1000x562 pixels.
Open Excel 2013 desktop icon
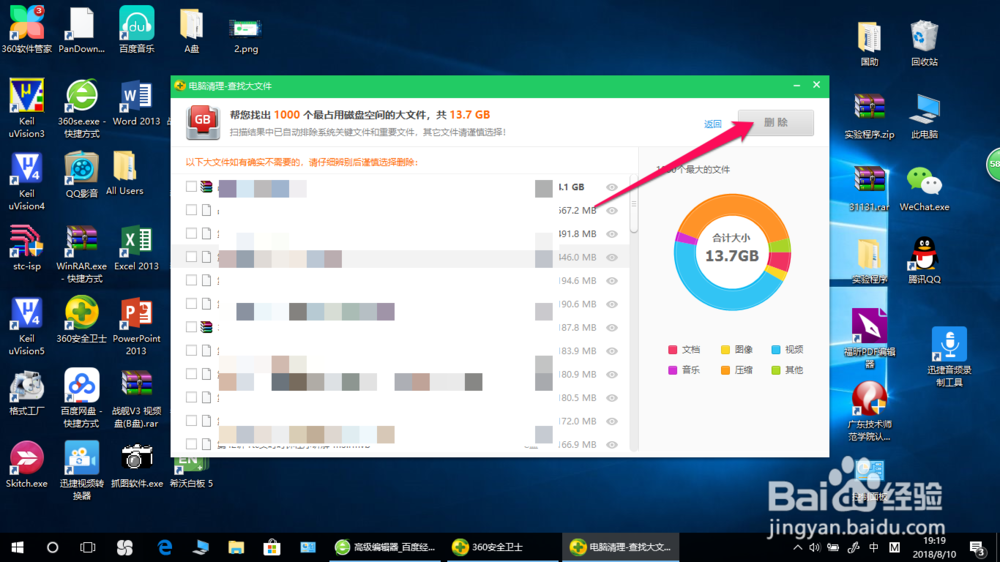pos(136,248)
